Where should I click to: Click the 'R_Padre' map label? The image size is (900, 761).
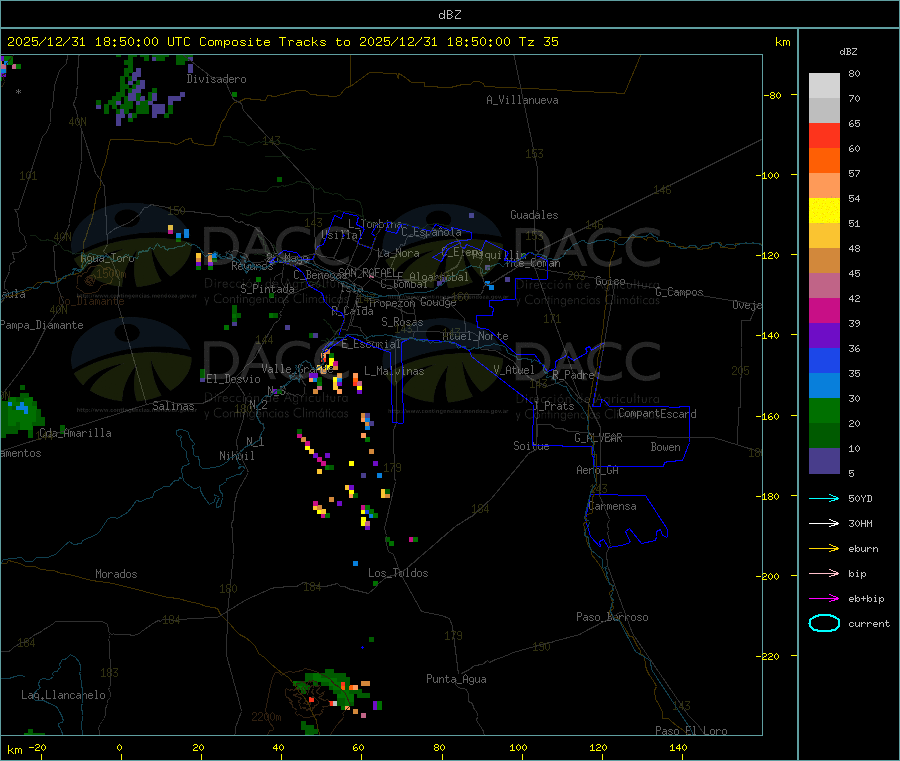coord(573,375)
